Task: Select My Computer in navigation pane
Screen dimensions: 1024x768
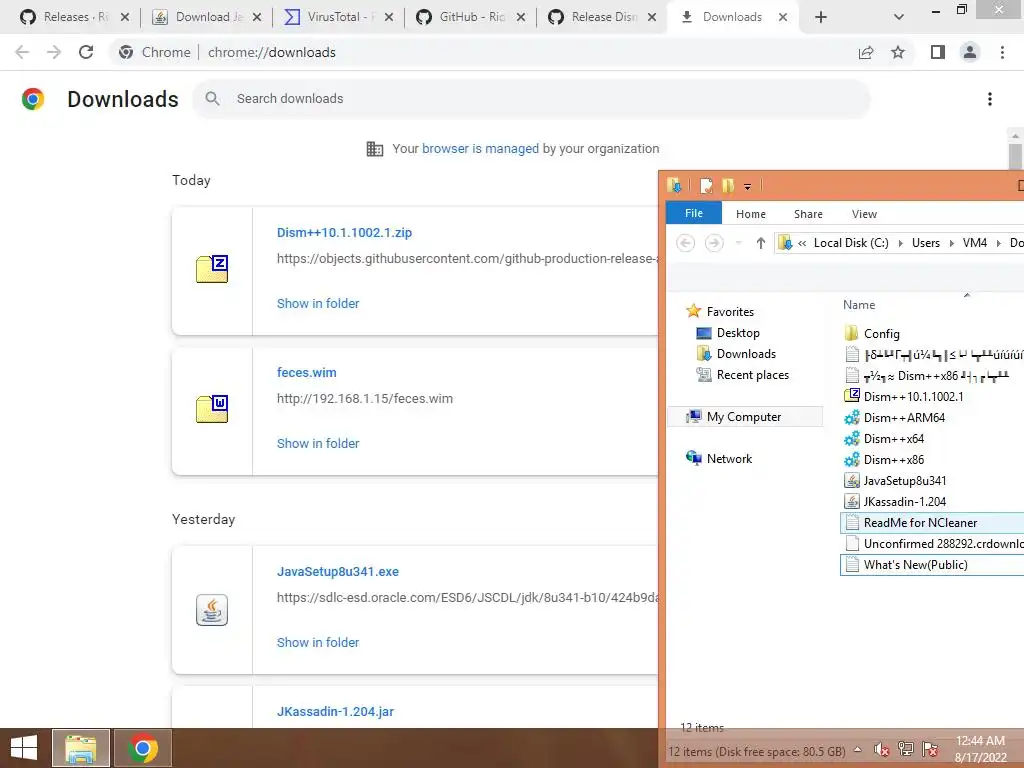Action: tap(744, 417)
